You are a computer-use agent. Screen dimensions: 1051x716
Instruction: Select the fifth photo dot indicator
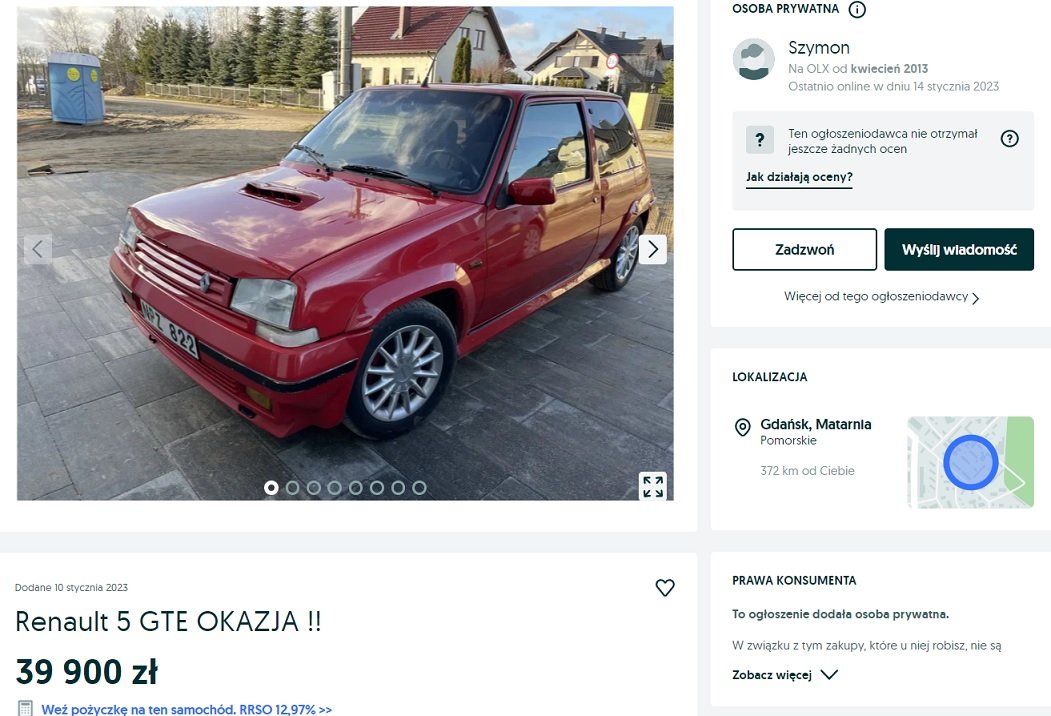pos(356,488)
